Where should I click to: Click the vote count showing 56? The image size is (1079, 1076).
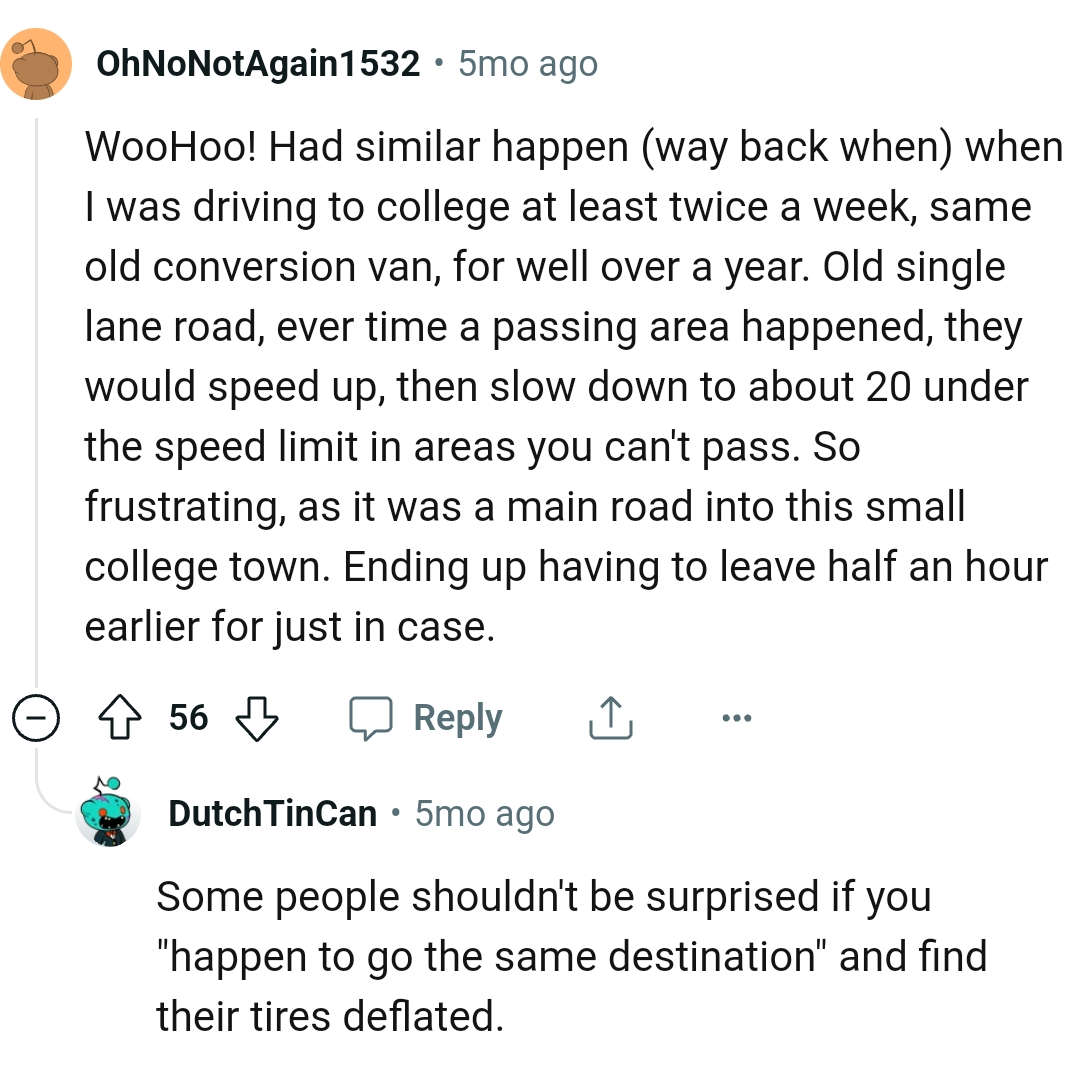188,717
